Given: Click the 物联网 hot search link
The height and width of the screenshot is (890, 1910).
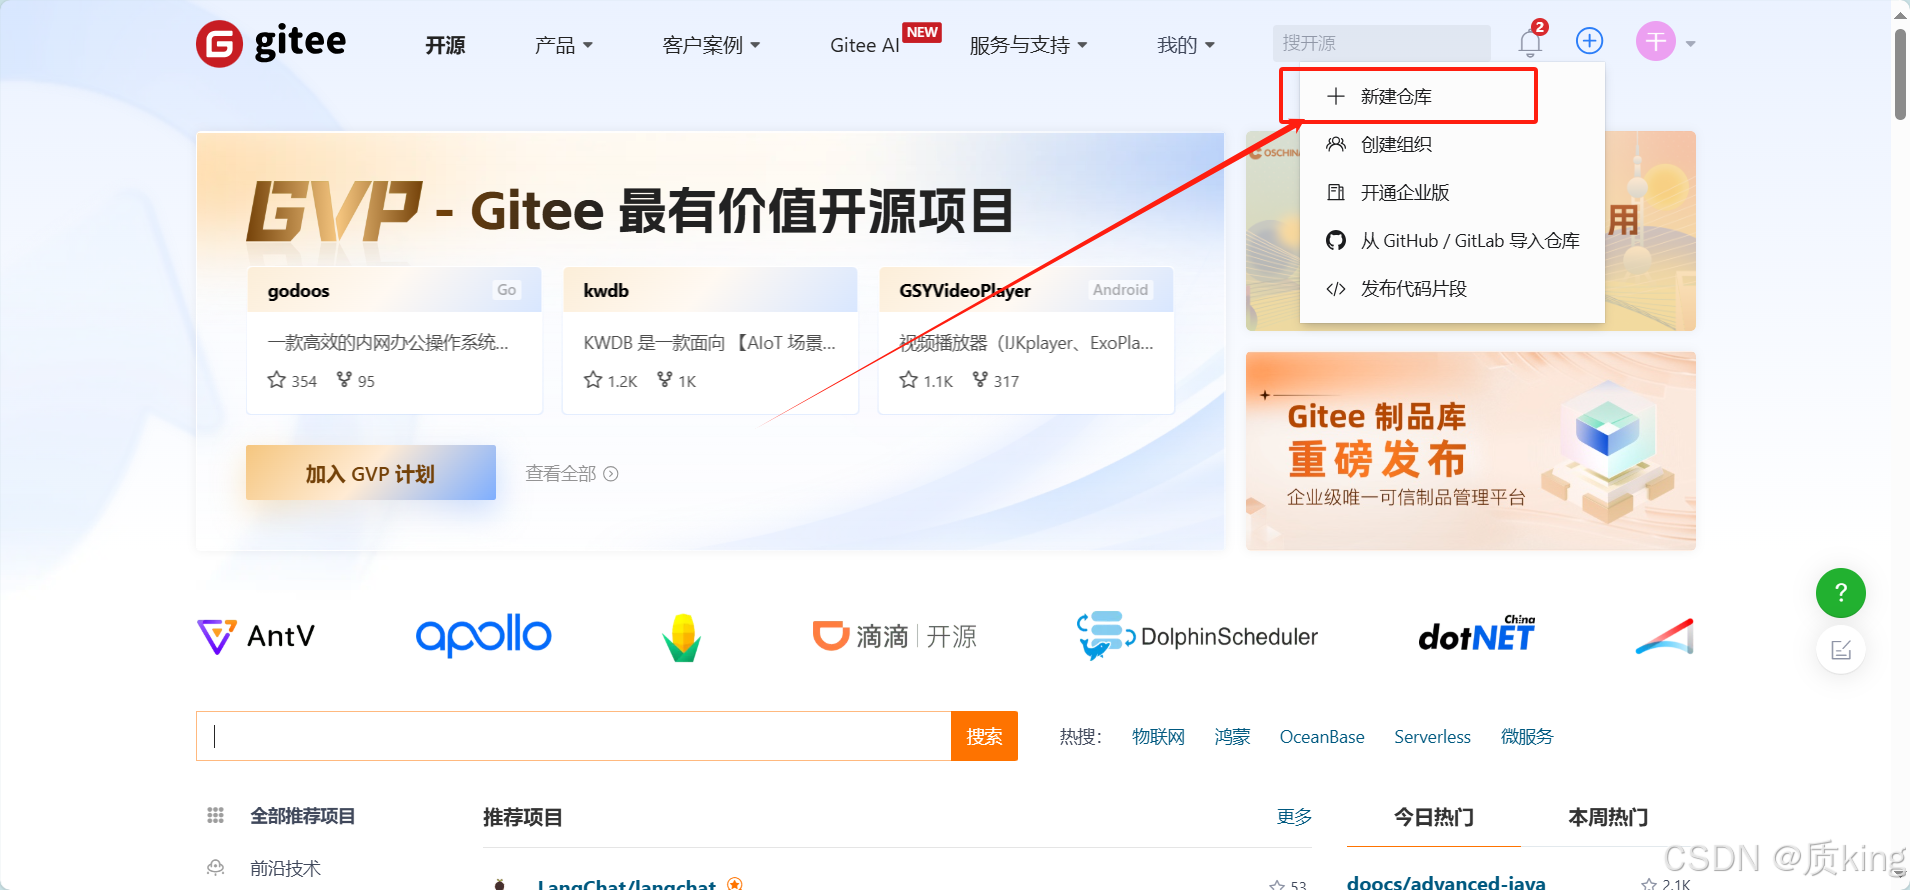Looking at the screenshot, I should pos(1158,736).
